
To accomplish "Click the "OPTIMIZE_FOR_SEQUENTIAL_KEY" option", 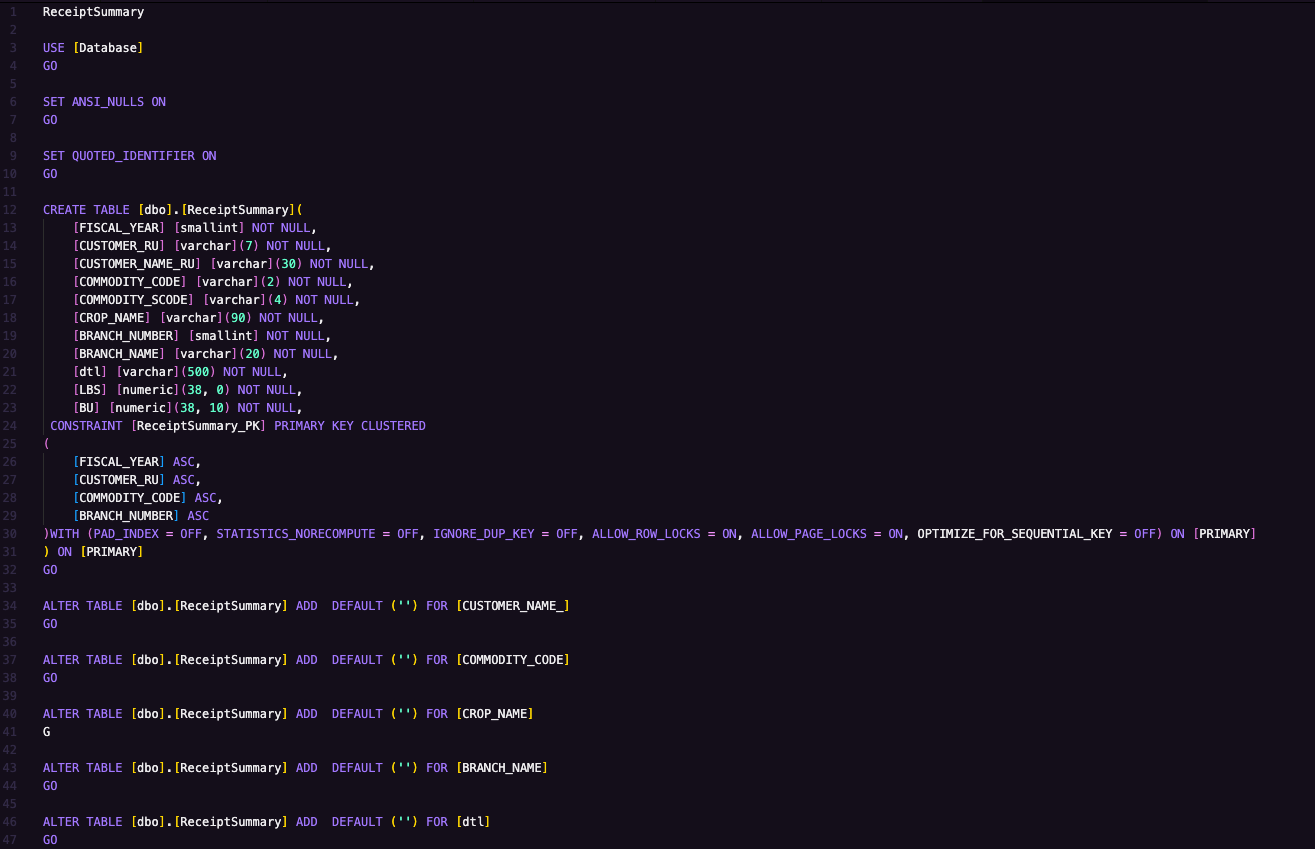I will [1015, 534].
